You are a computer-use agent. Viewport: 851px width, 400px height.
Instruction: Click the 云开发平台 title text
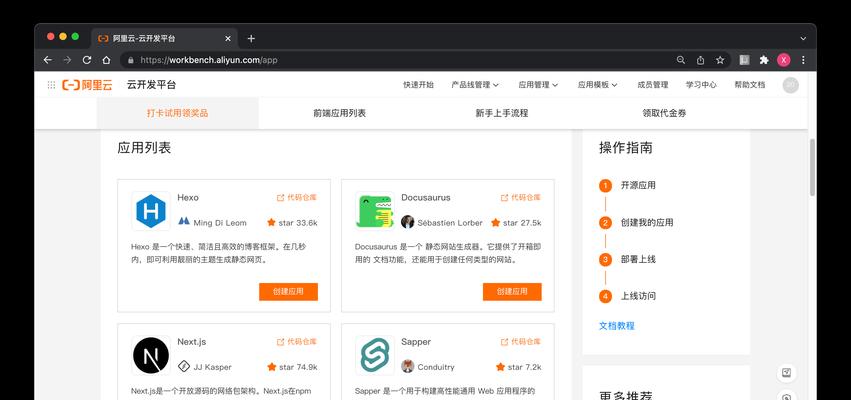(x=151, y=85)
